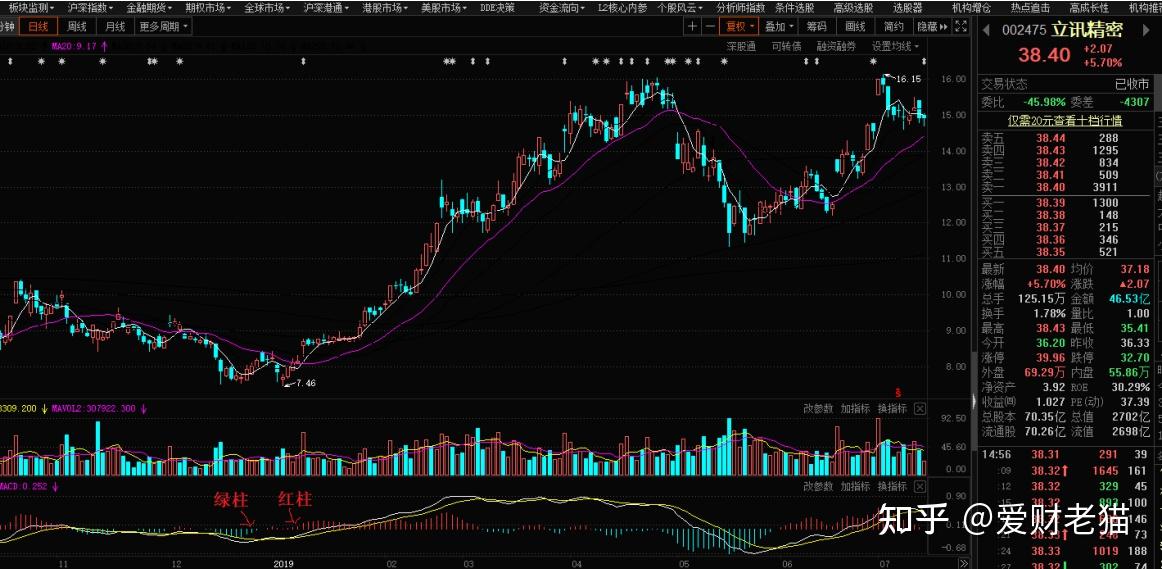Toggle 画线 drawing tools
1162x569 pixels.
[x=855, y=27]
